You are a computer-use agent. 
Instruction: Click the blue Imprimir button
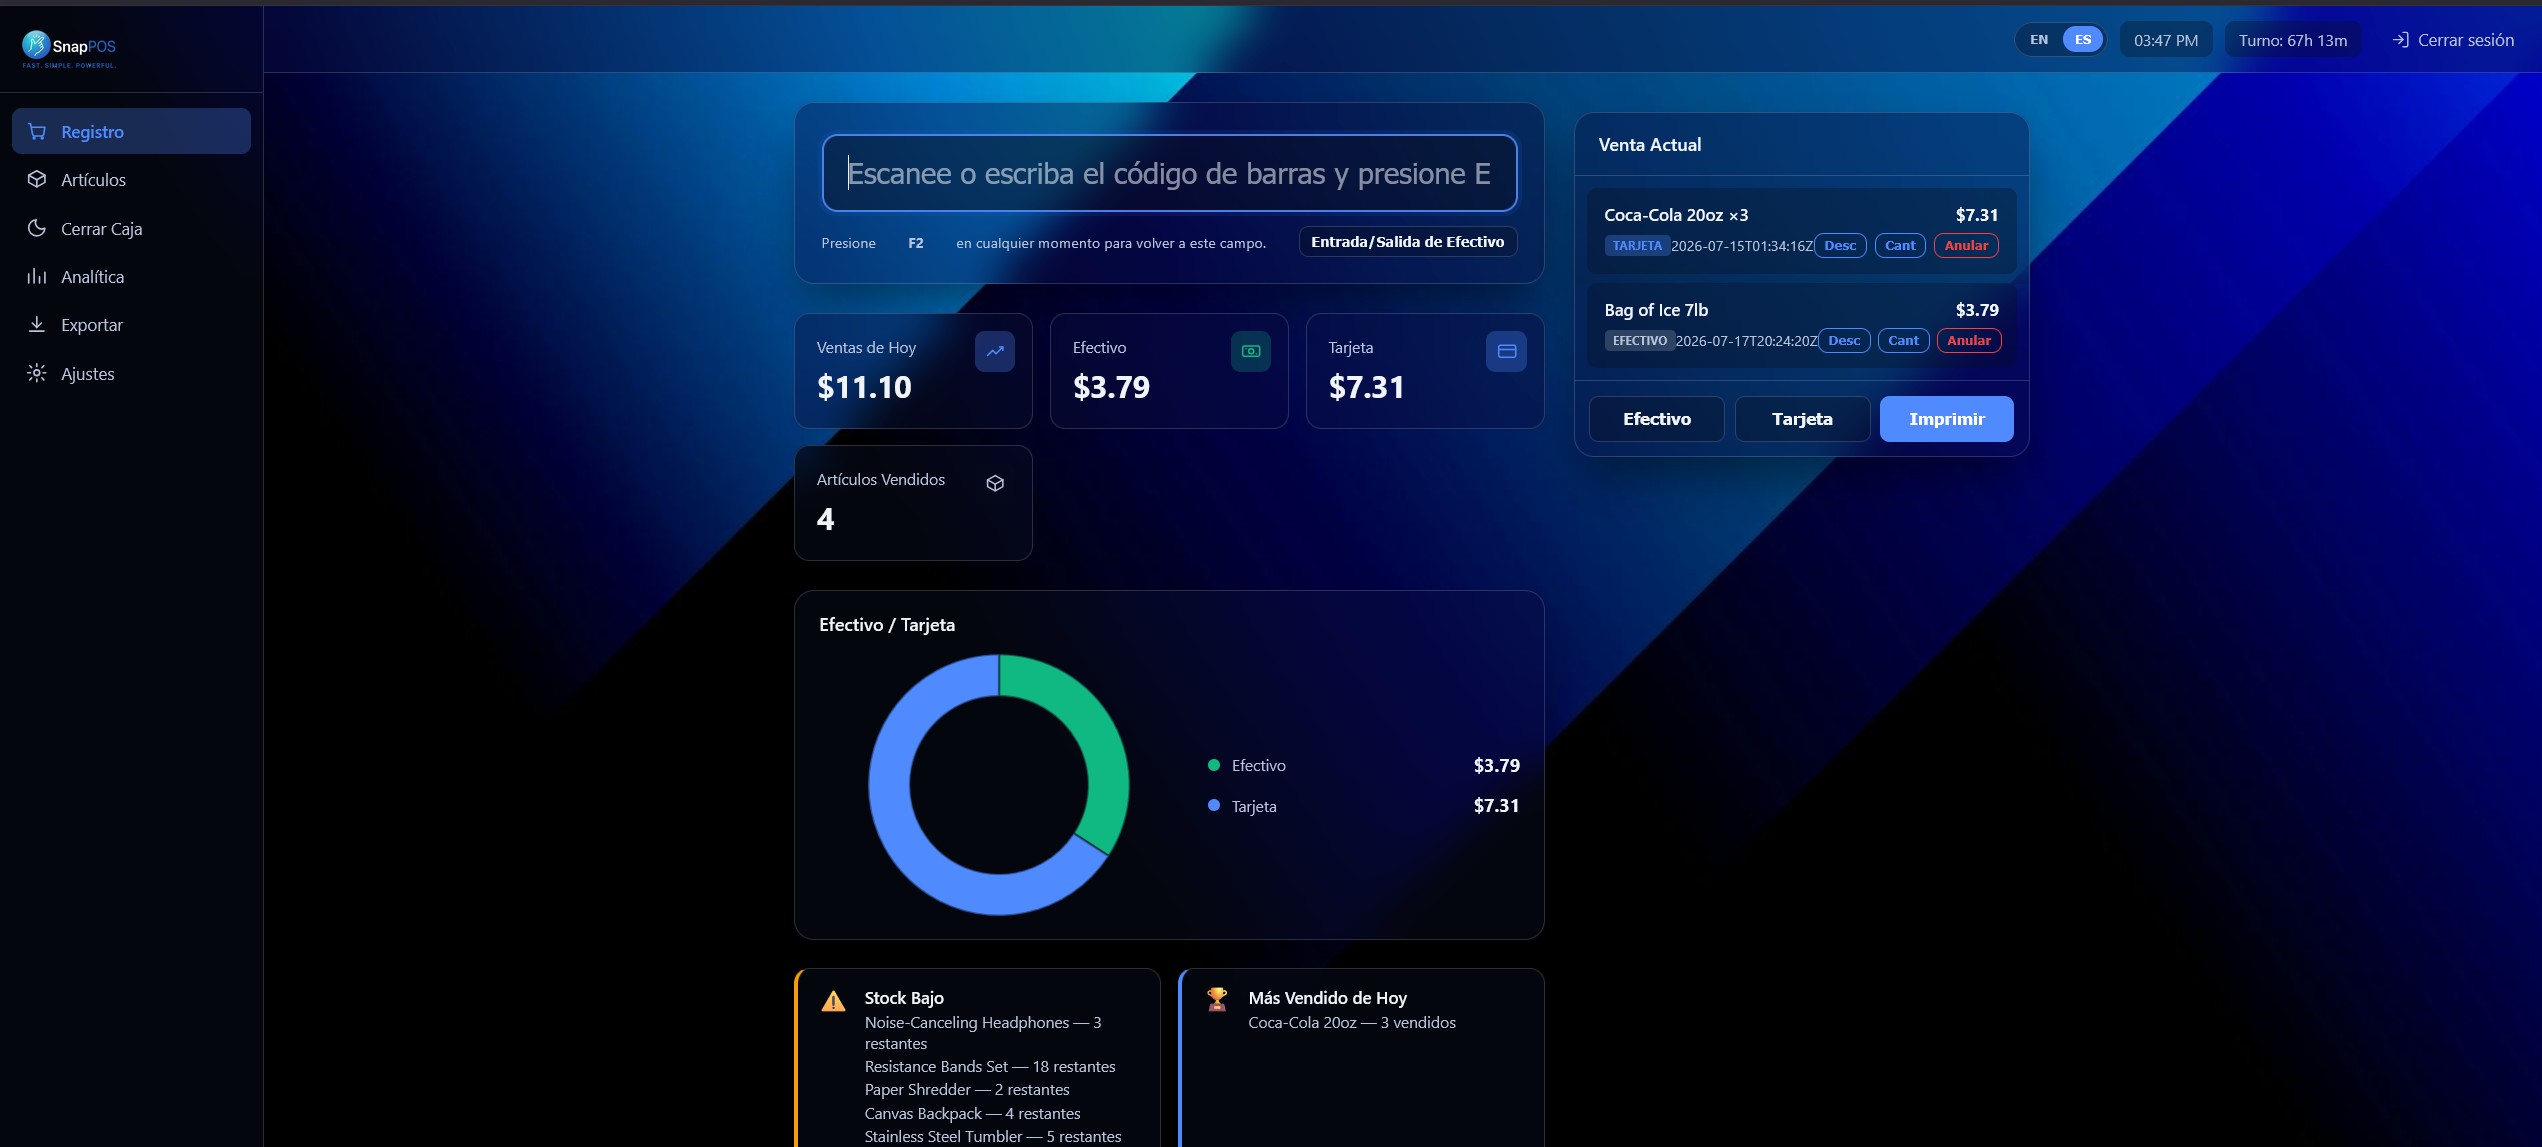pos(1946,419)
